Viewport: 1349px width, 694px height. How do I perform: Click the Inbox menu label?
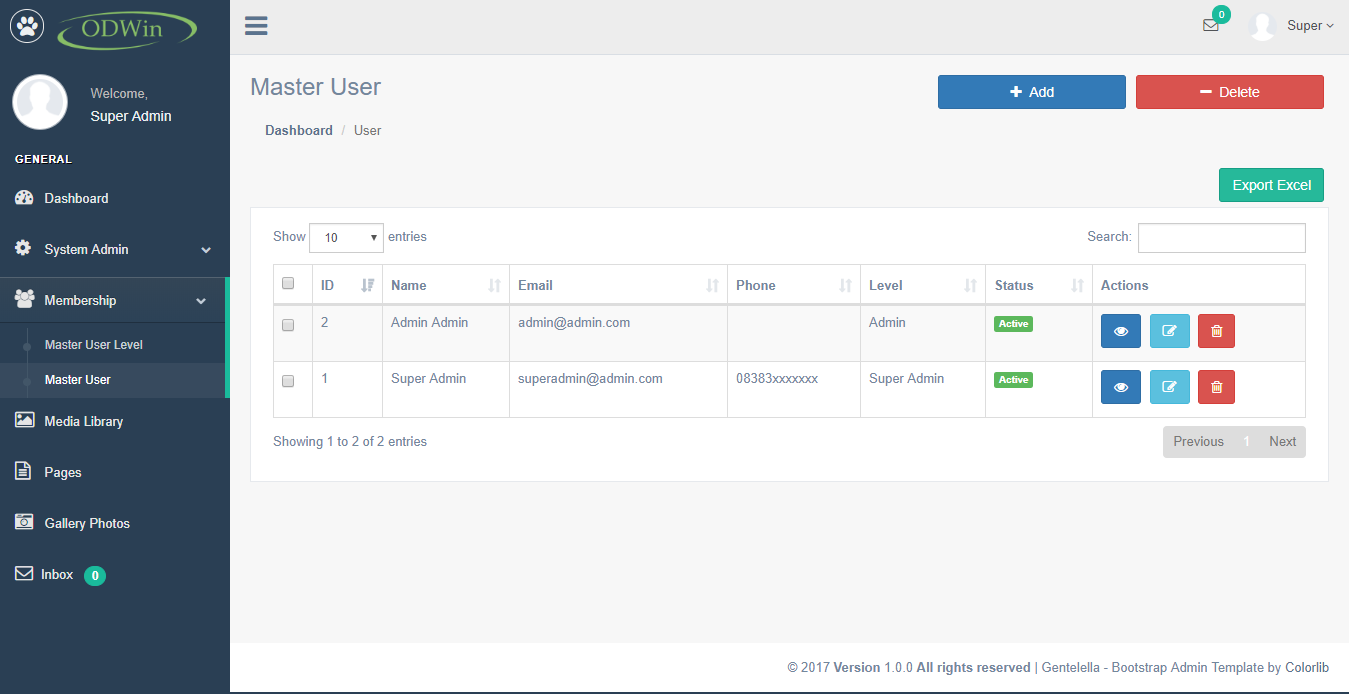point(57,574)
